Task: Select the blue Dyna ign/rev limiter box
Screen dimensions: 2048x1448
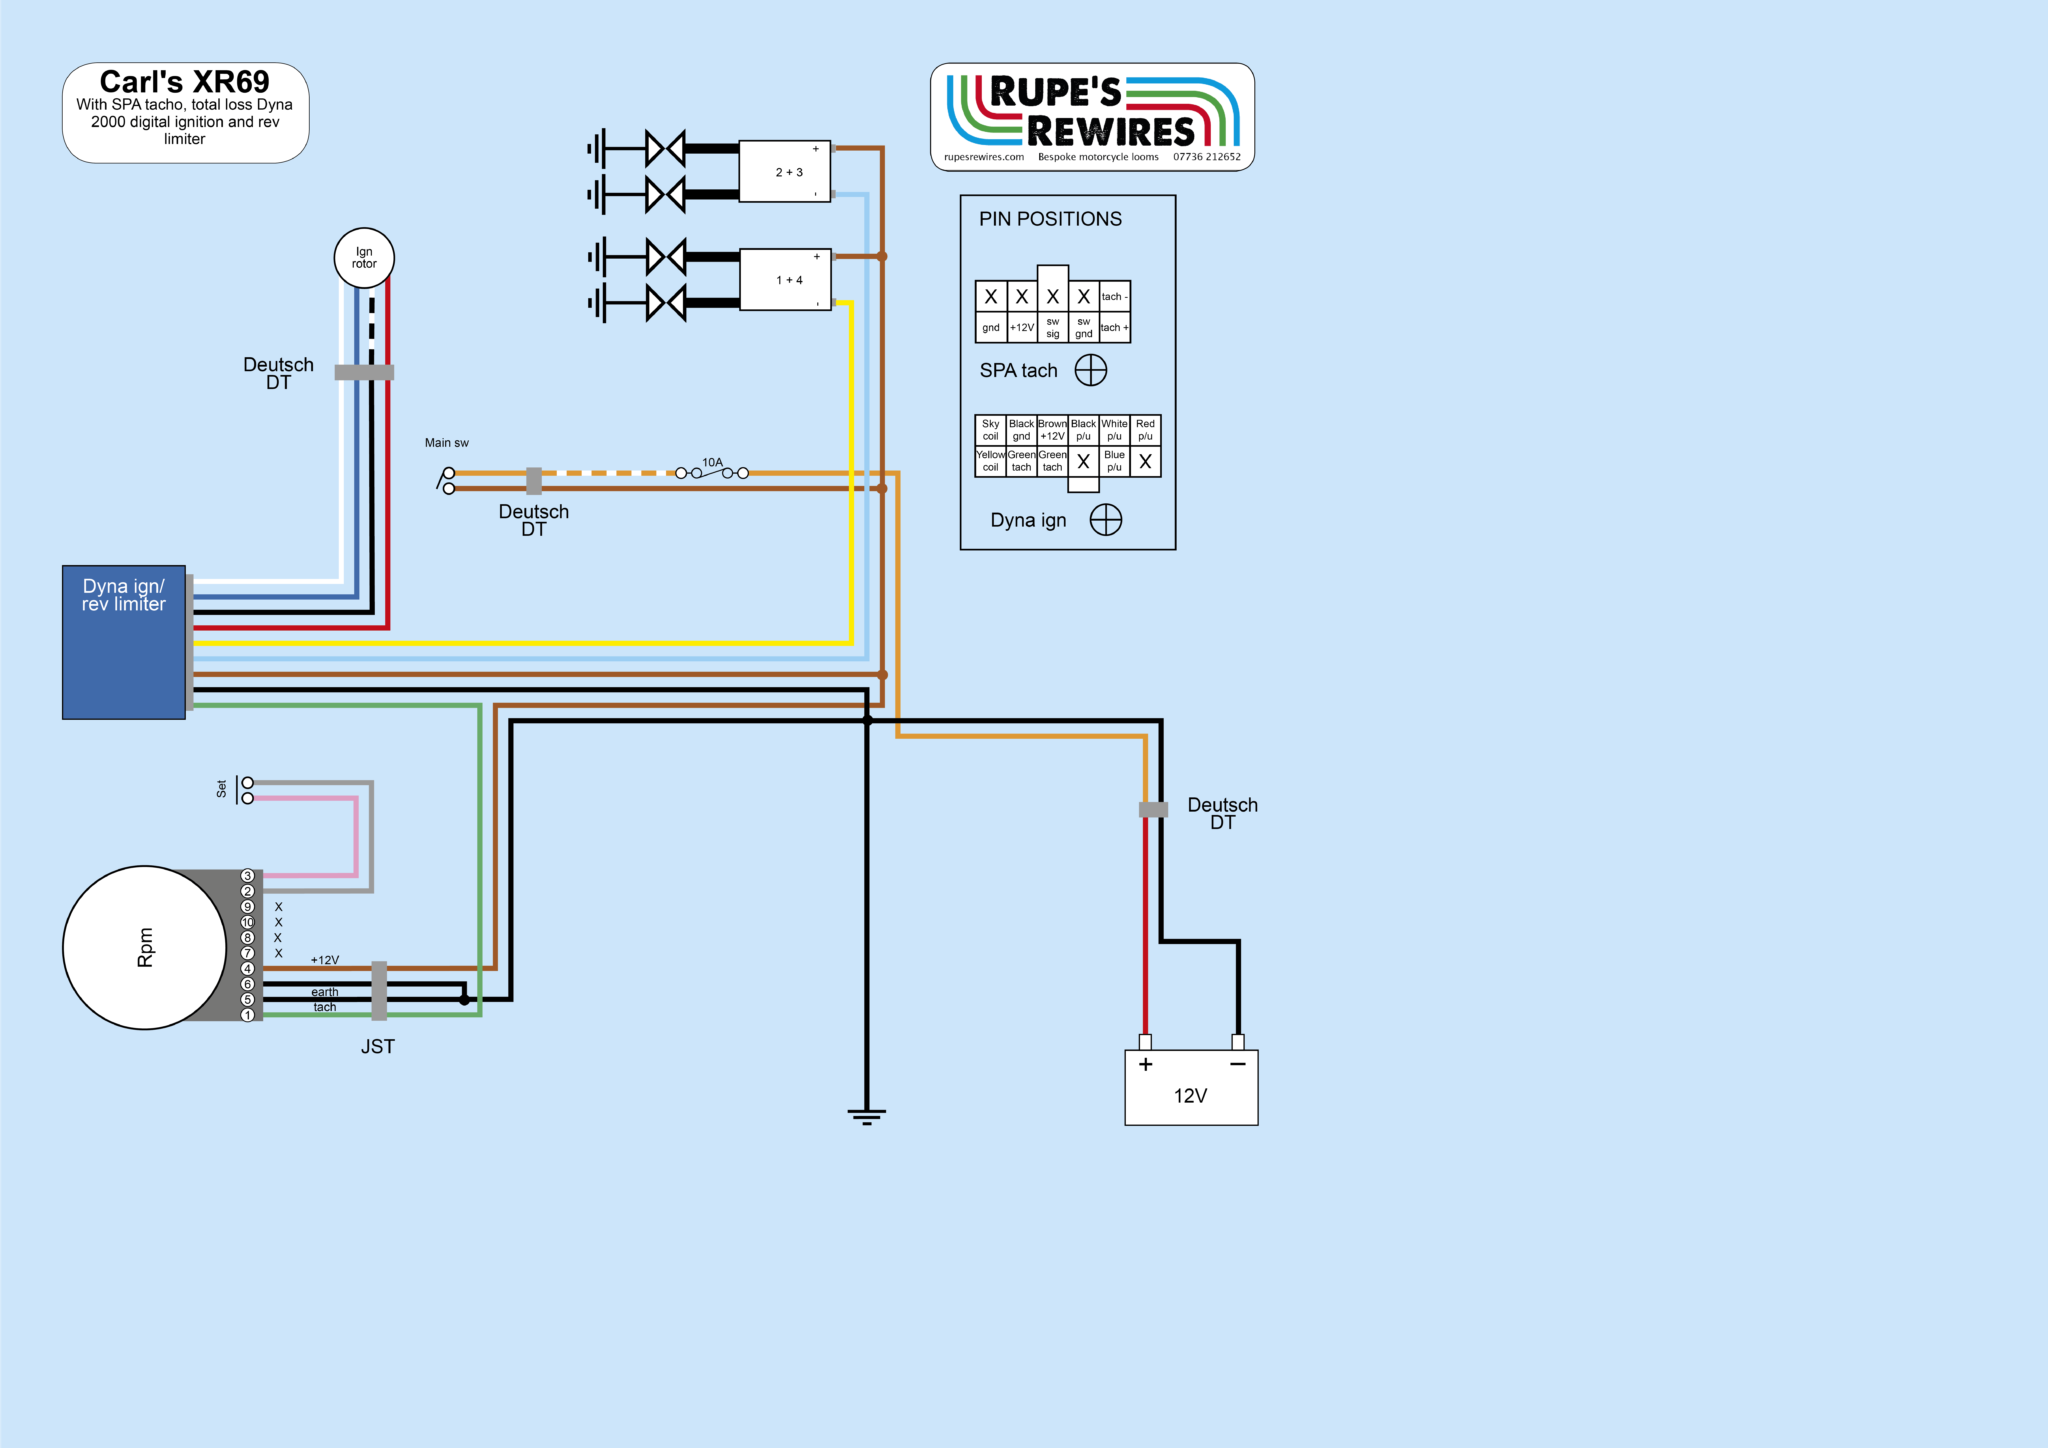Action: click(x=124, y=642)
